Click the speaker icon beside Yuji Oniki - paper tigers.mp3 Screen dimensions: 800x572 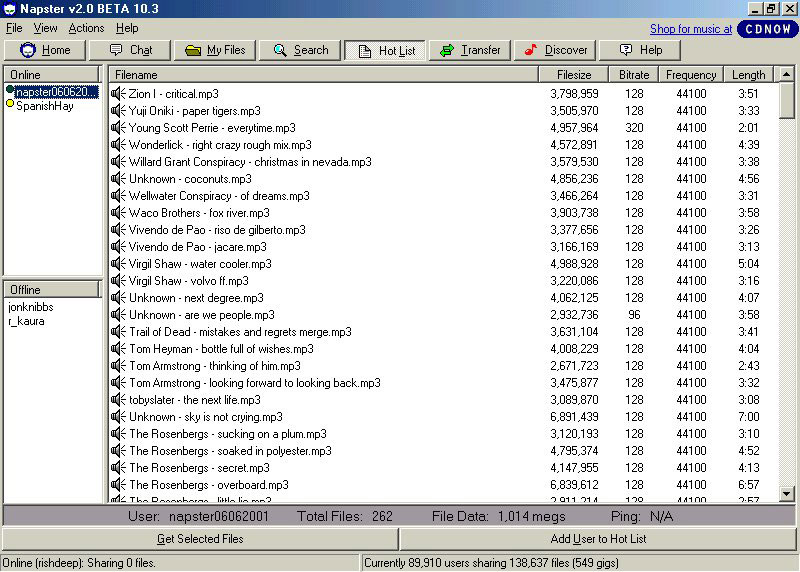[x=118, y=110]
